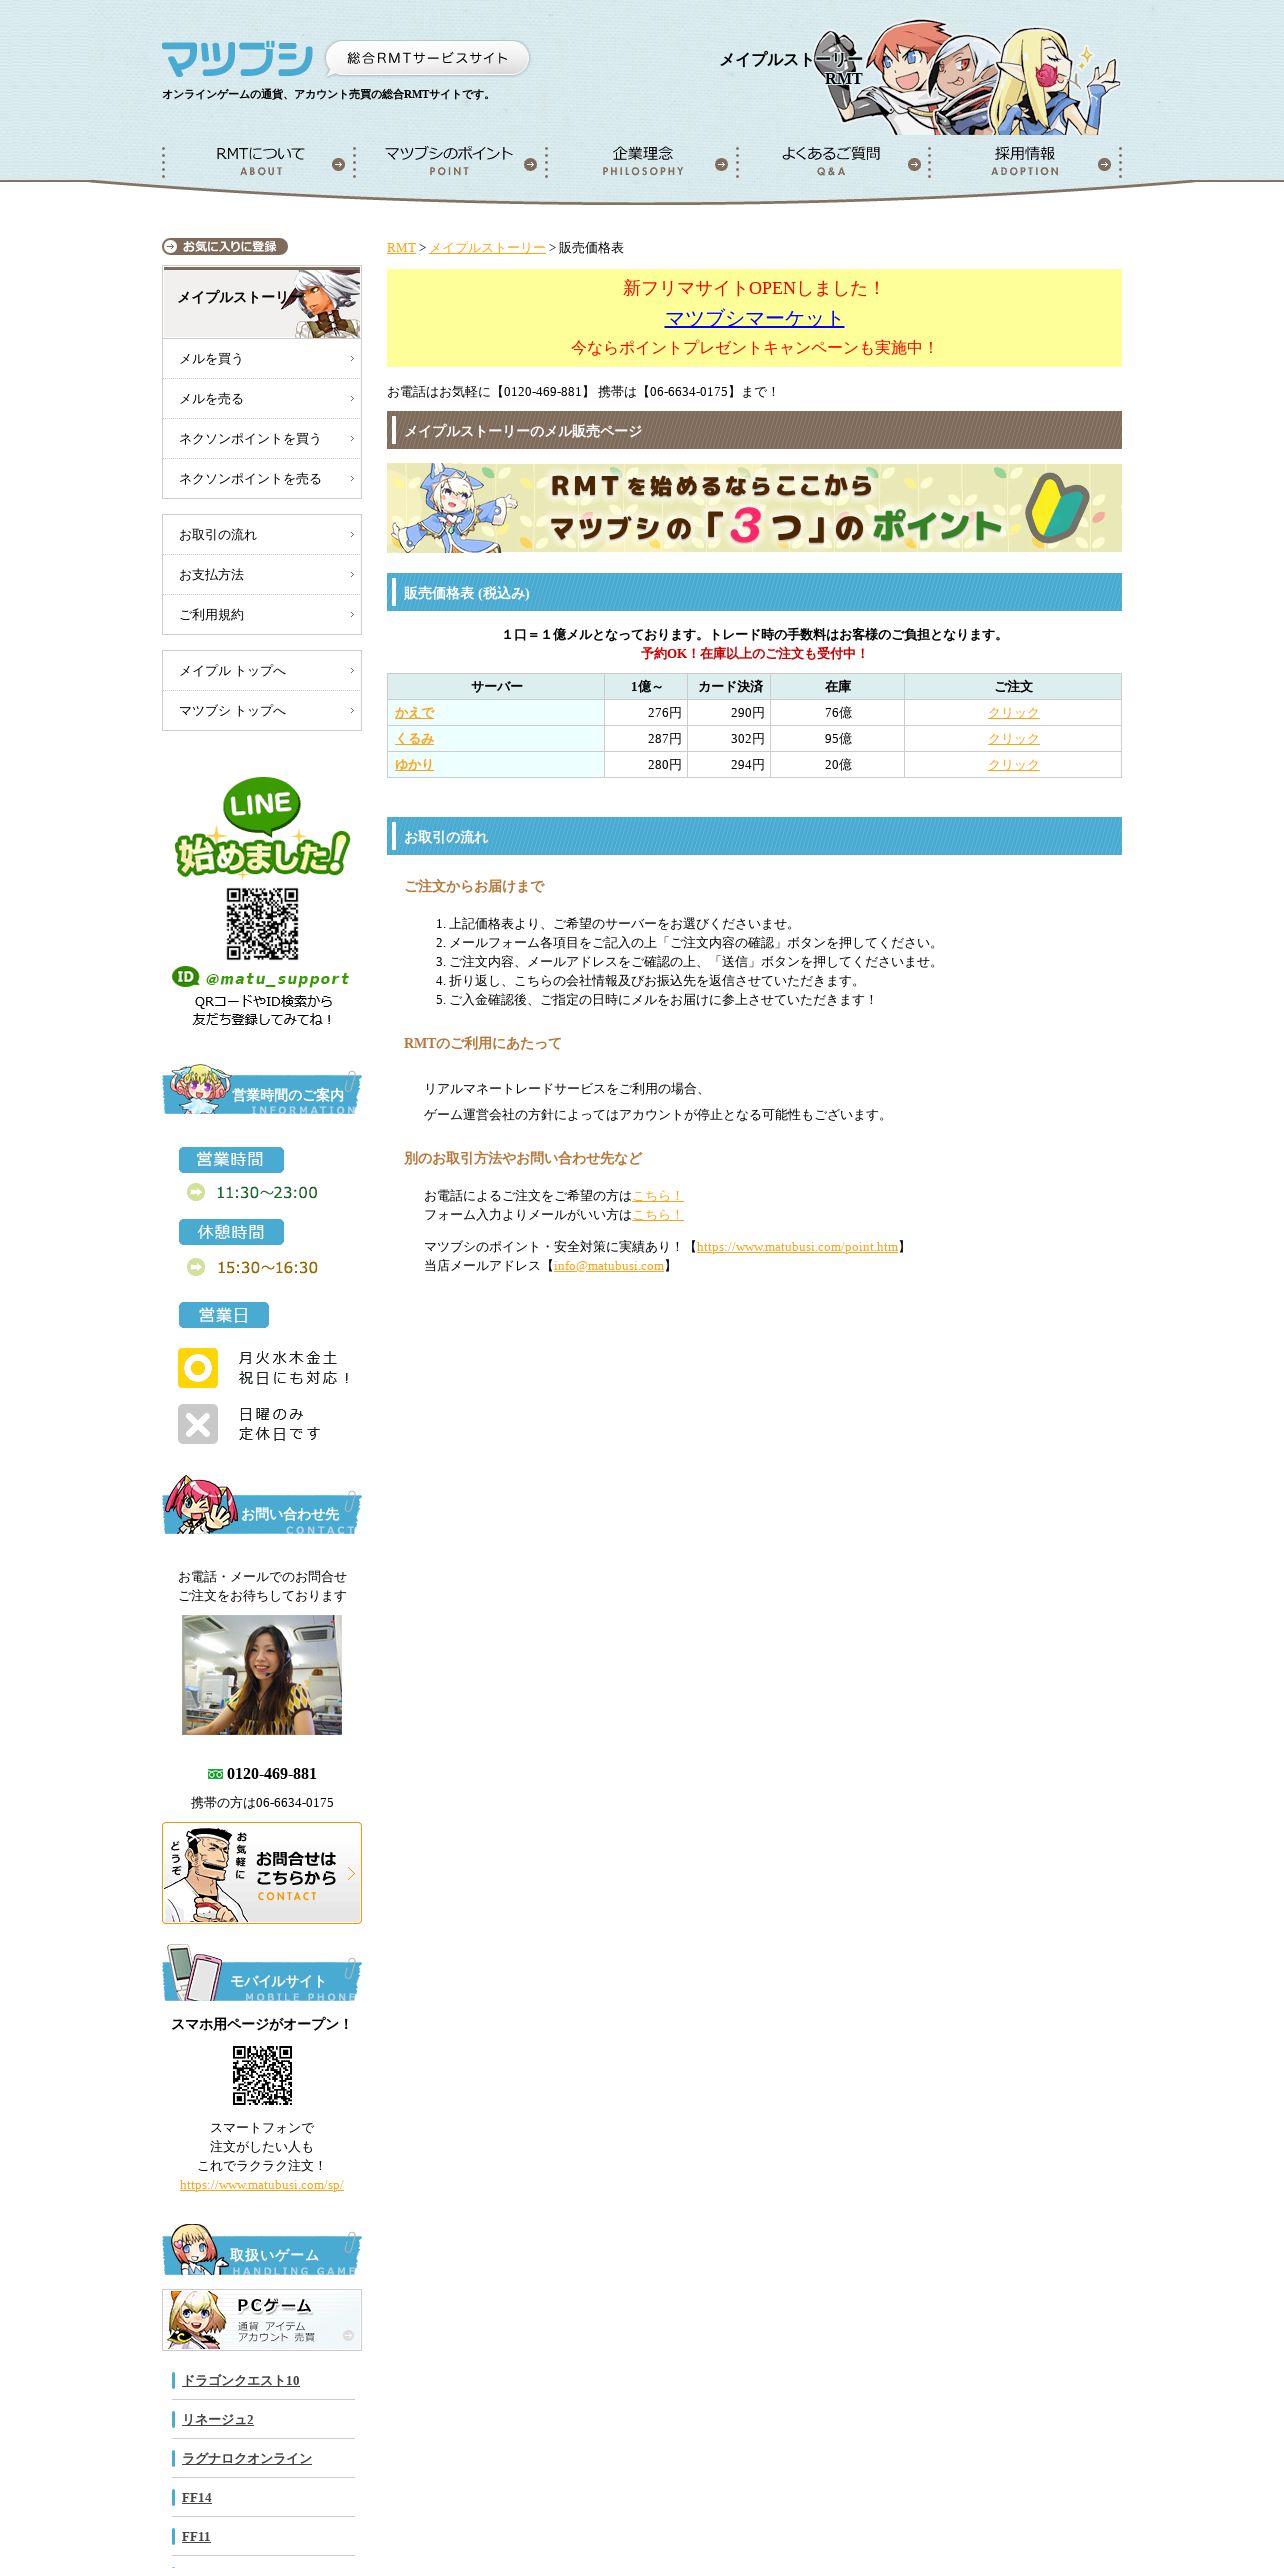This screenshot has width=1284, height=2568.
Task: Click the 20億 stock cell
Action: (838, 765)
